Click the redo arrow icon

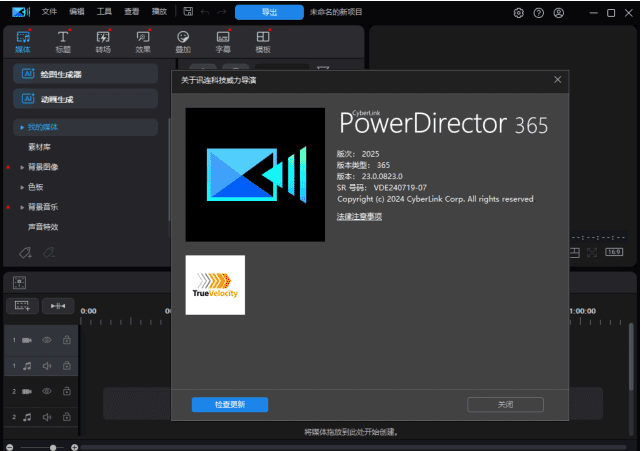(x=222, y=12)
